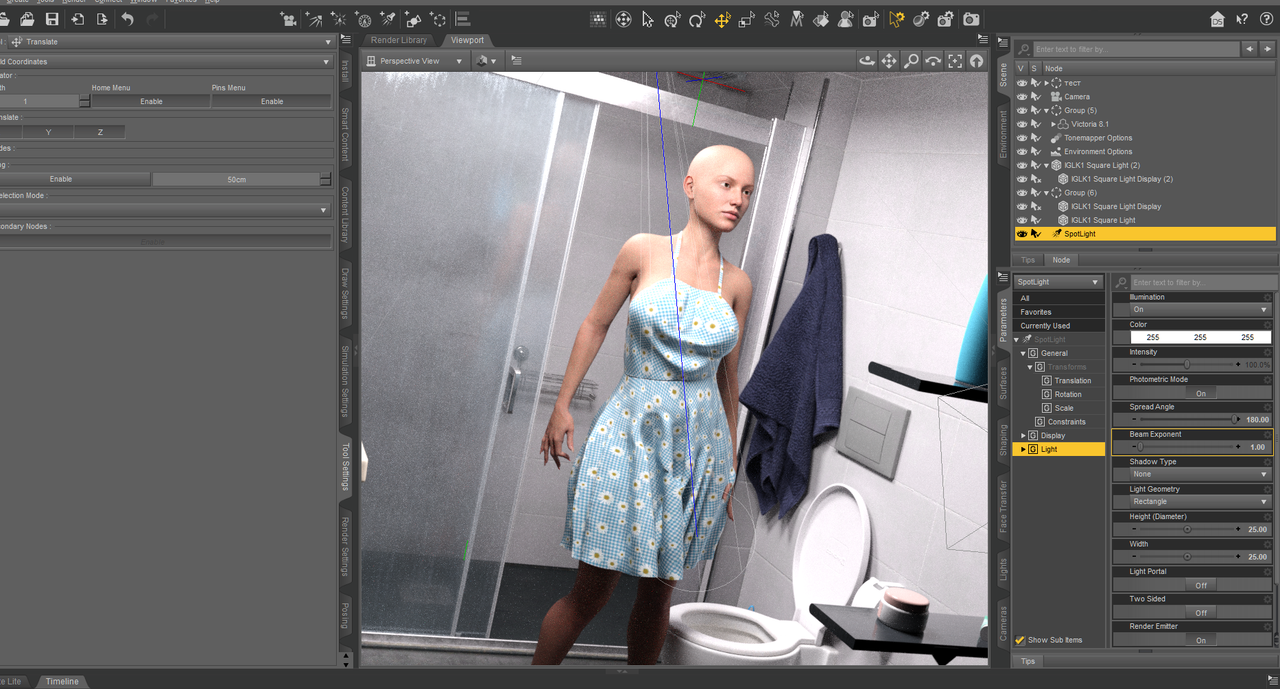Screen dimensions: 1280x689
Task: Click the Import file icon
Action: (x=77, y=19)
